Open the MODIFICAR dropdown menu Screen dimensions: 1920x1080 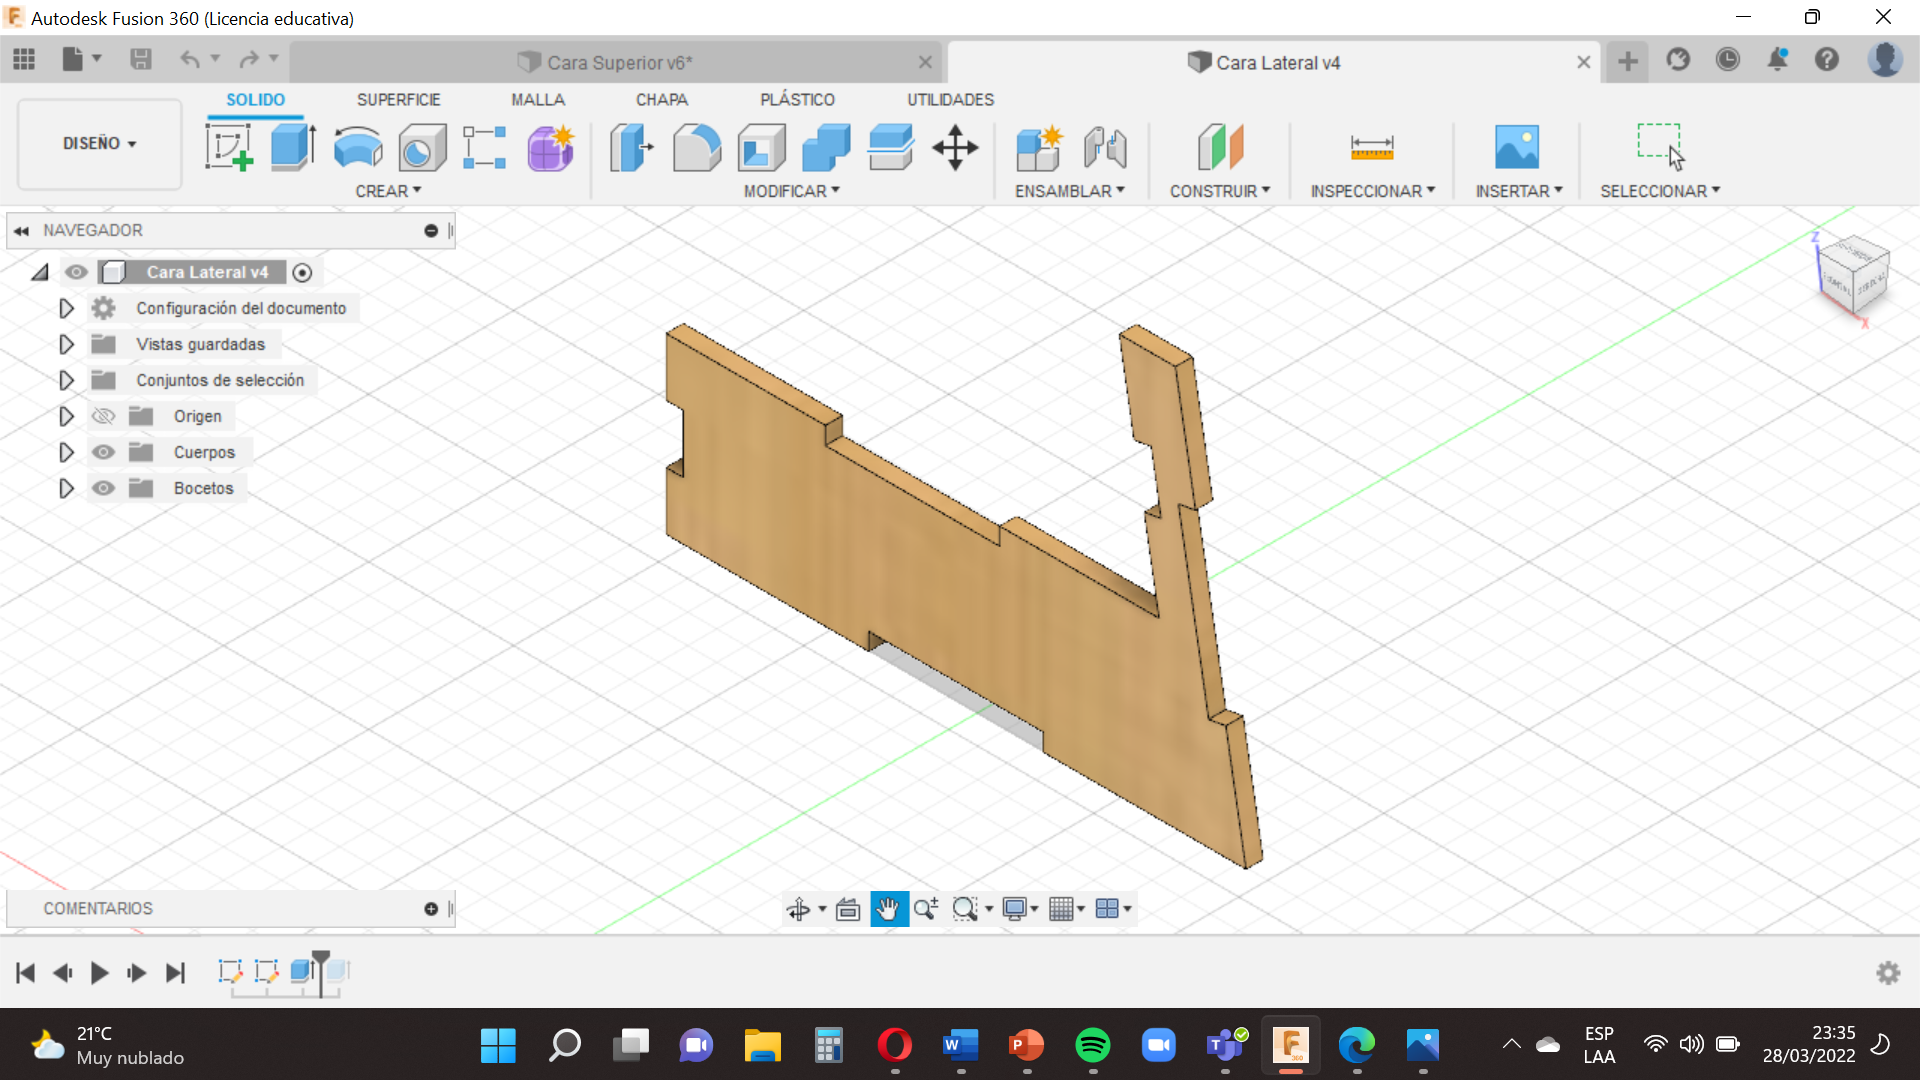(791, 191)
